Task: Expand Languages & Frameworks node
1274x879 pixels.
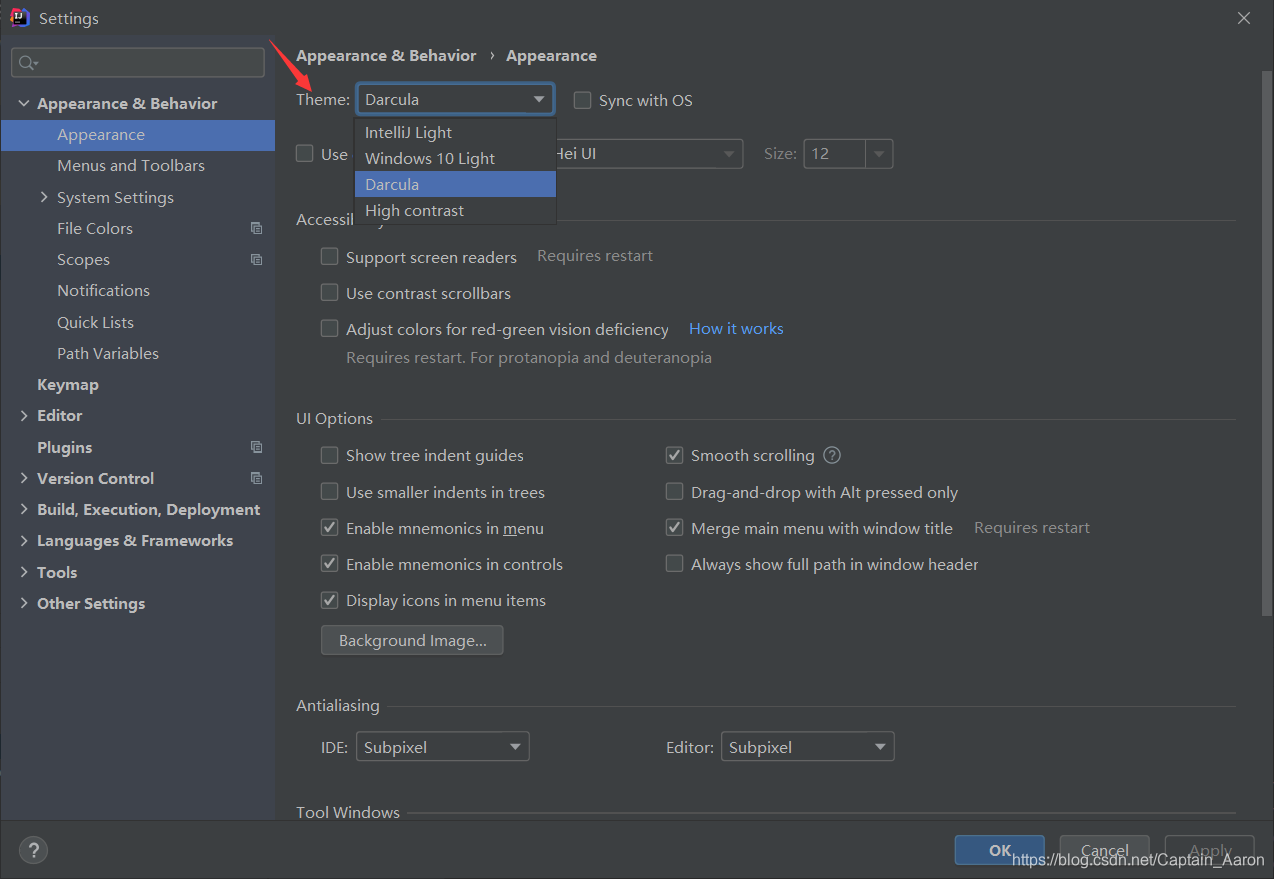Action: 24,540
